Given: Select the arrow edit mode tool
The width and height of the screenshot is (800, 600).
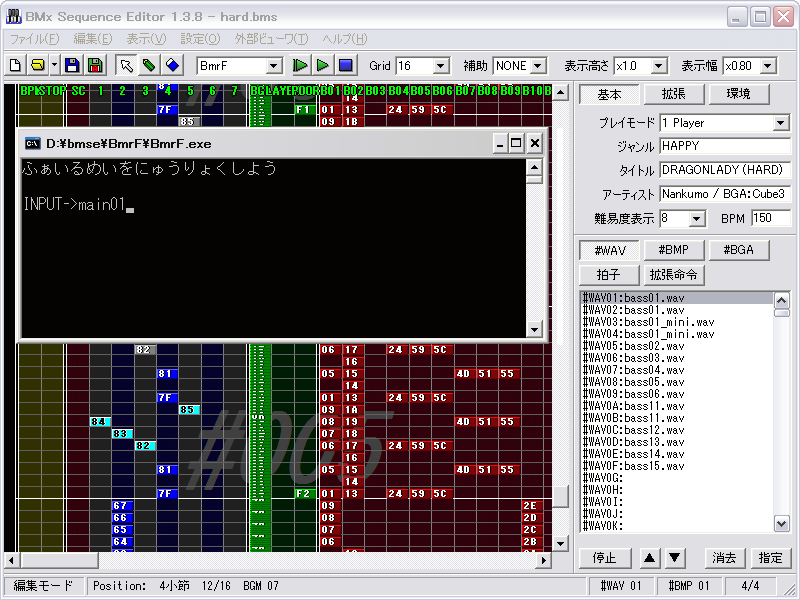Looking at the screenshot, I should click(126, 66).
